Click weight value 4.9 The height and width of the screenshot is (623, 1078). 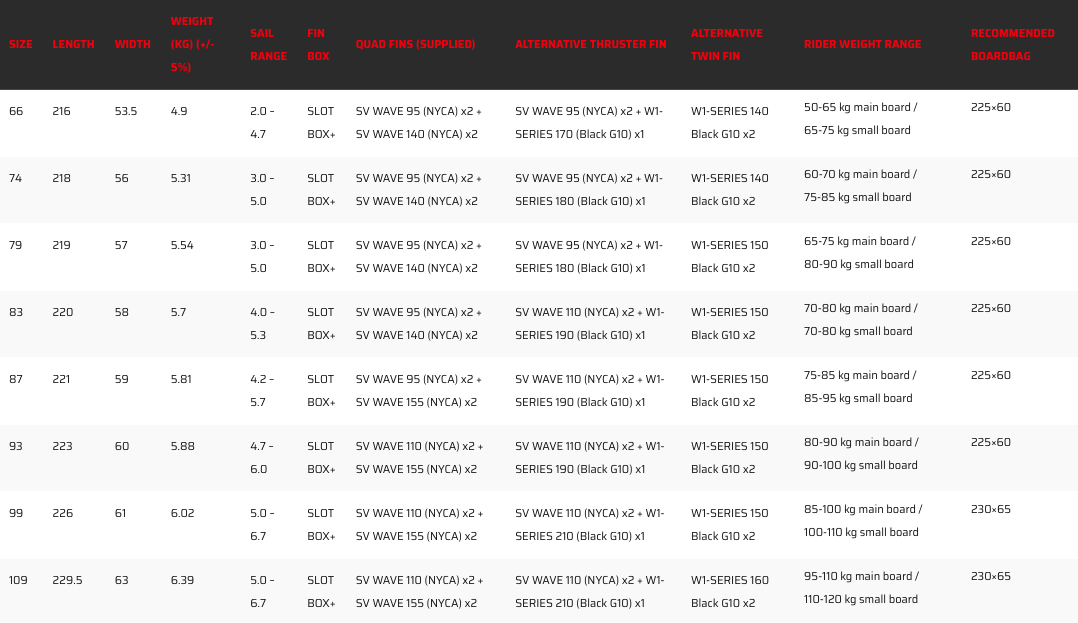[179, 111]
